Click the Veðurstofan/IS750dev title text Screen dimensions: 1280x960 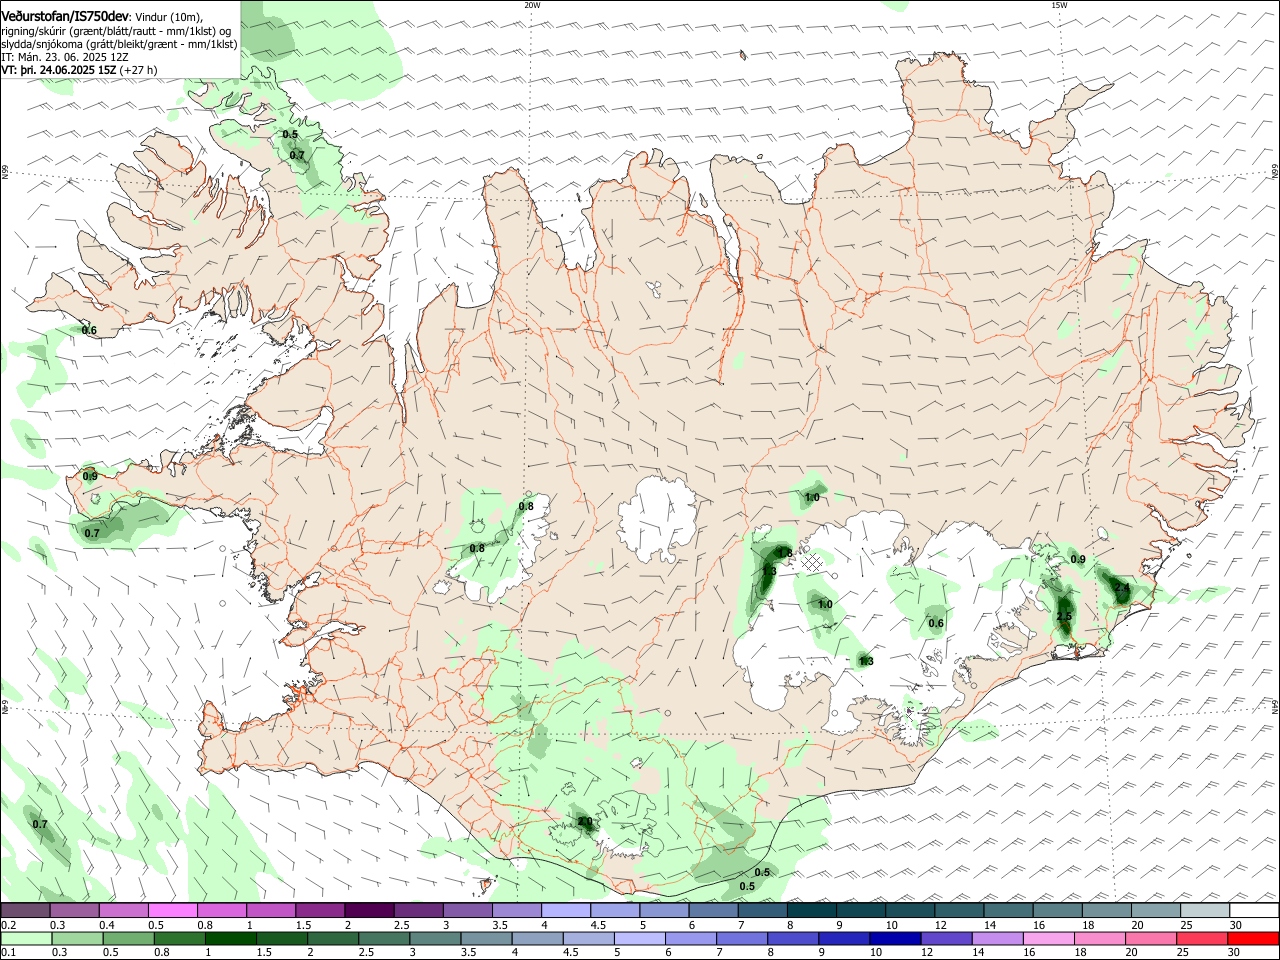coord(65,16)
